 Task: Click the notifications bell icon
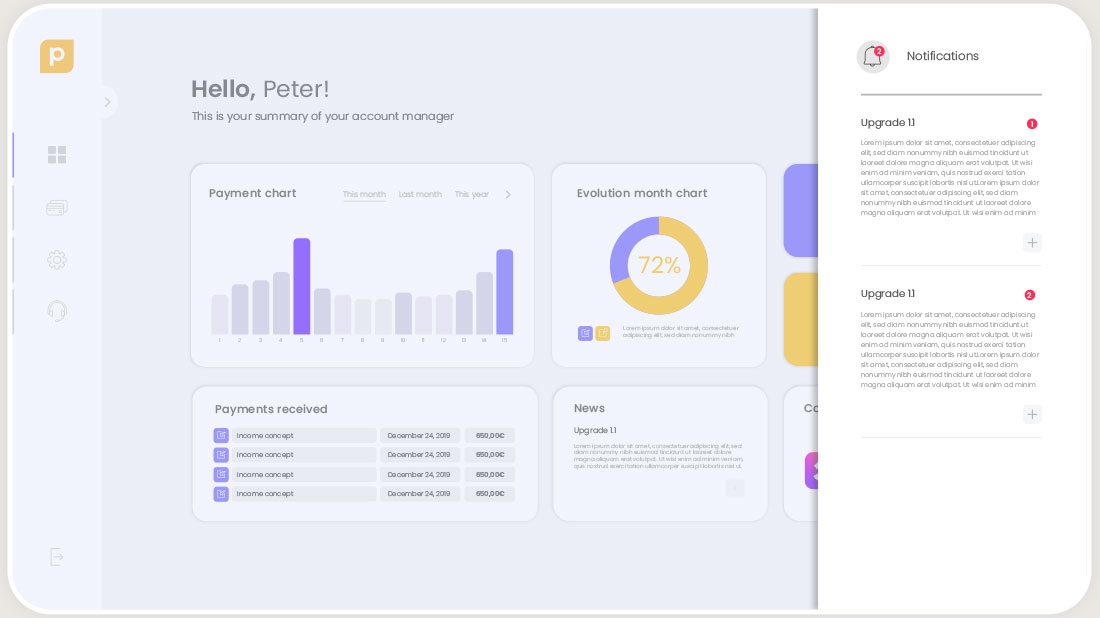tap(872, 57)
